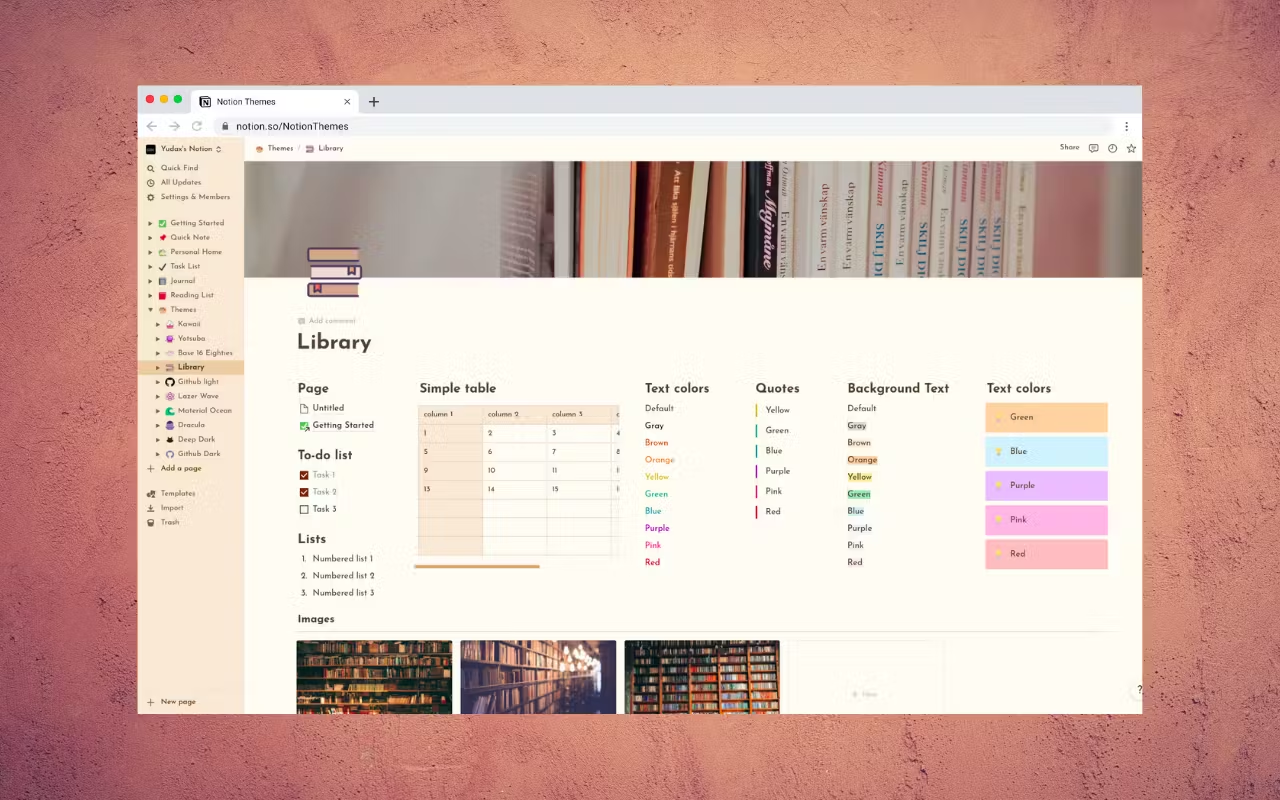
Task: Open page history via the clock icon
Action: 1112,147
